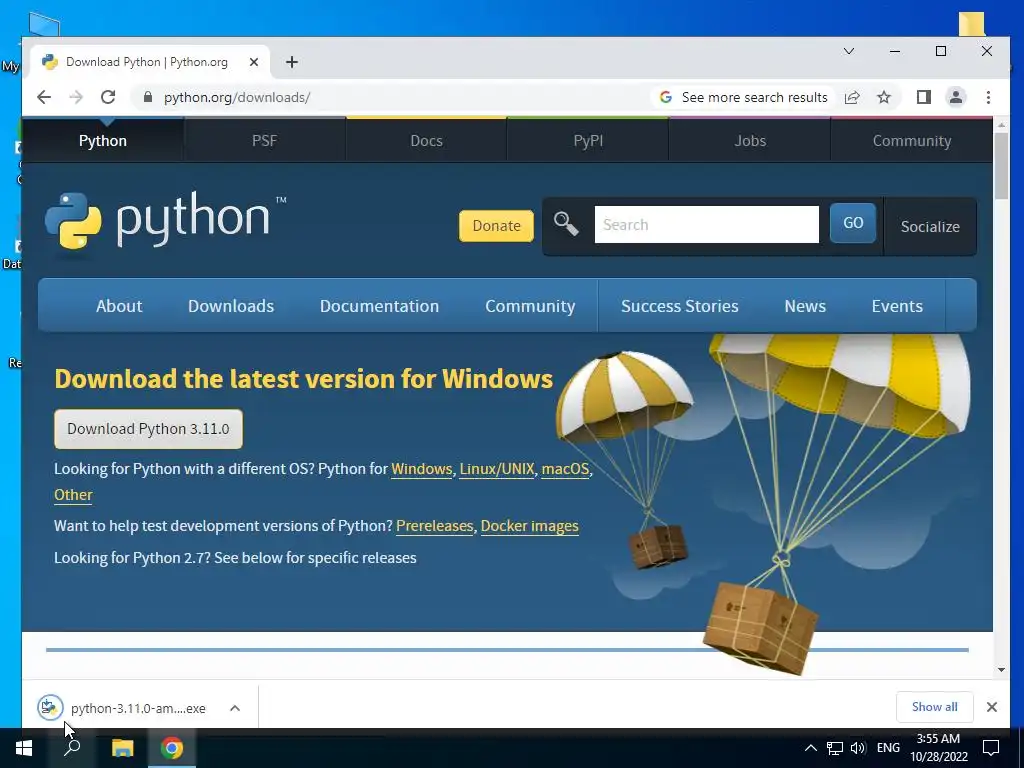Screen dimensions: 1024x768
Task: Open Windows taskbar search
Action: tap(72, 748)
